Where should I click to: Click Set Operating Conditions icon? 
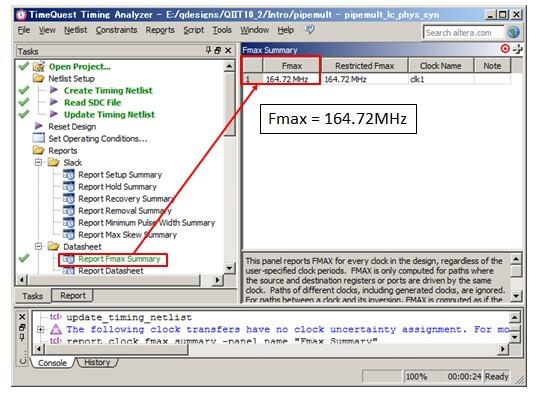coord(38,138)
